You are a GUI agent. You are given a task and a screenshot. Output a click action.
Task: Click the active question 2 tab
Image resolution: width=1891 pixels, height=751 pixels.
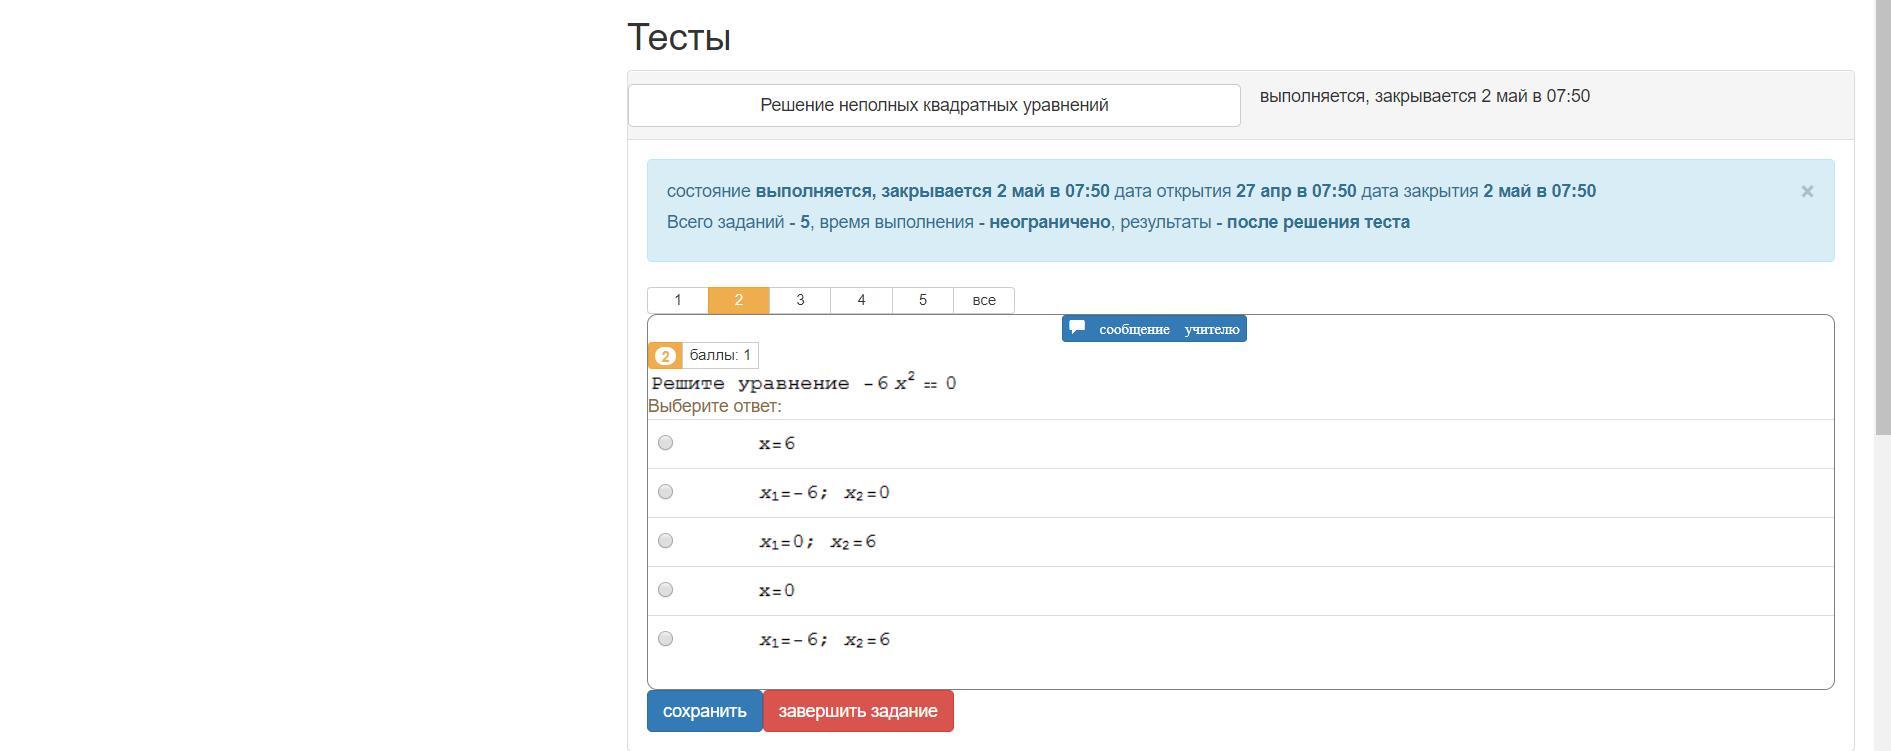(x=739, y=300)
